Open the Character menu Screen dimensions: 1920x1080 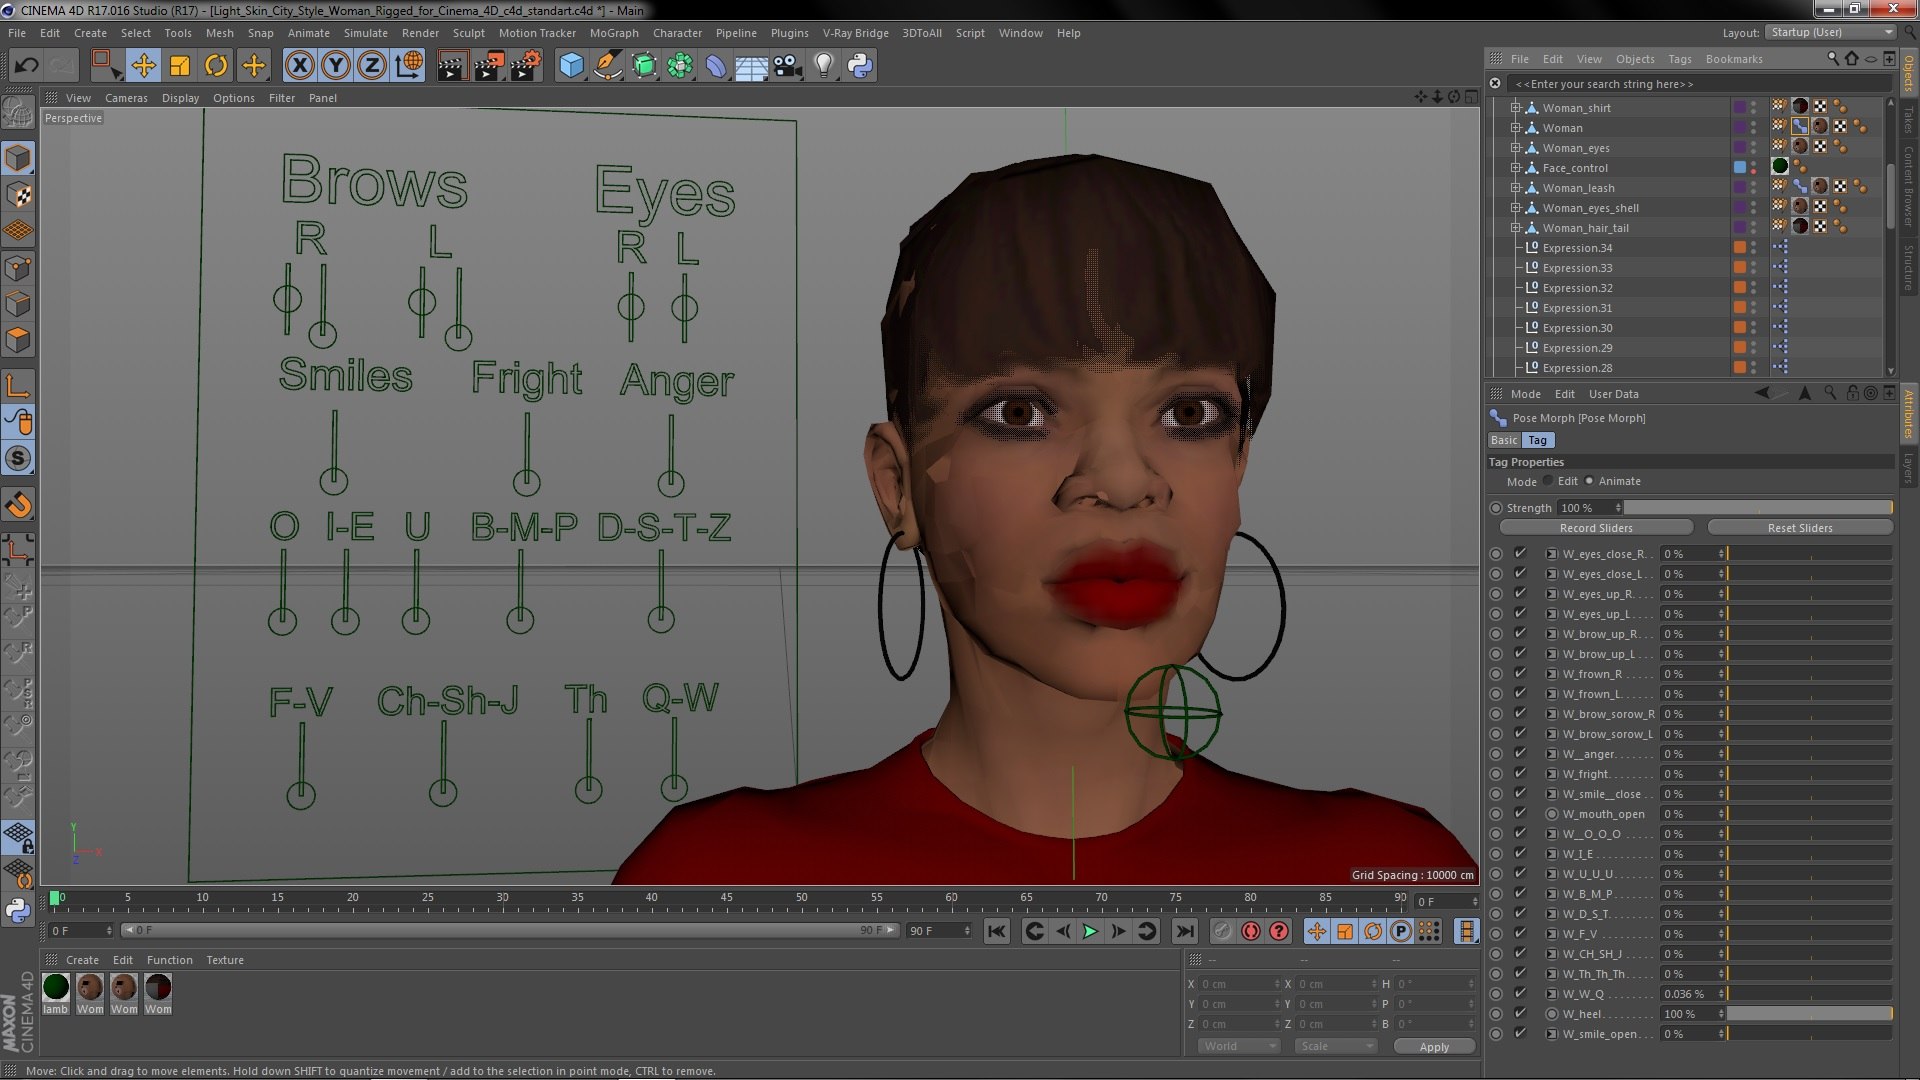[x=677, y=33]
